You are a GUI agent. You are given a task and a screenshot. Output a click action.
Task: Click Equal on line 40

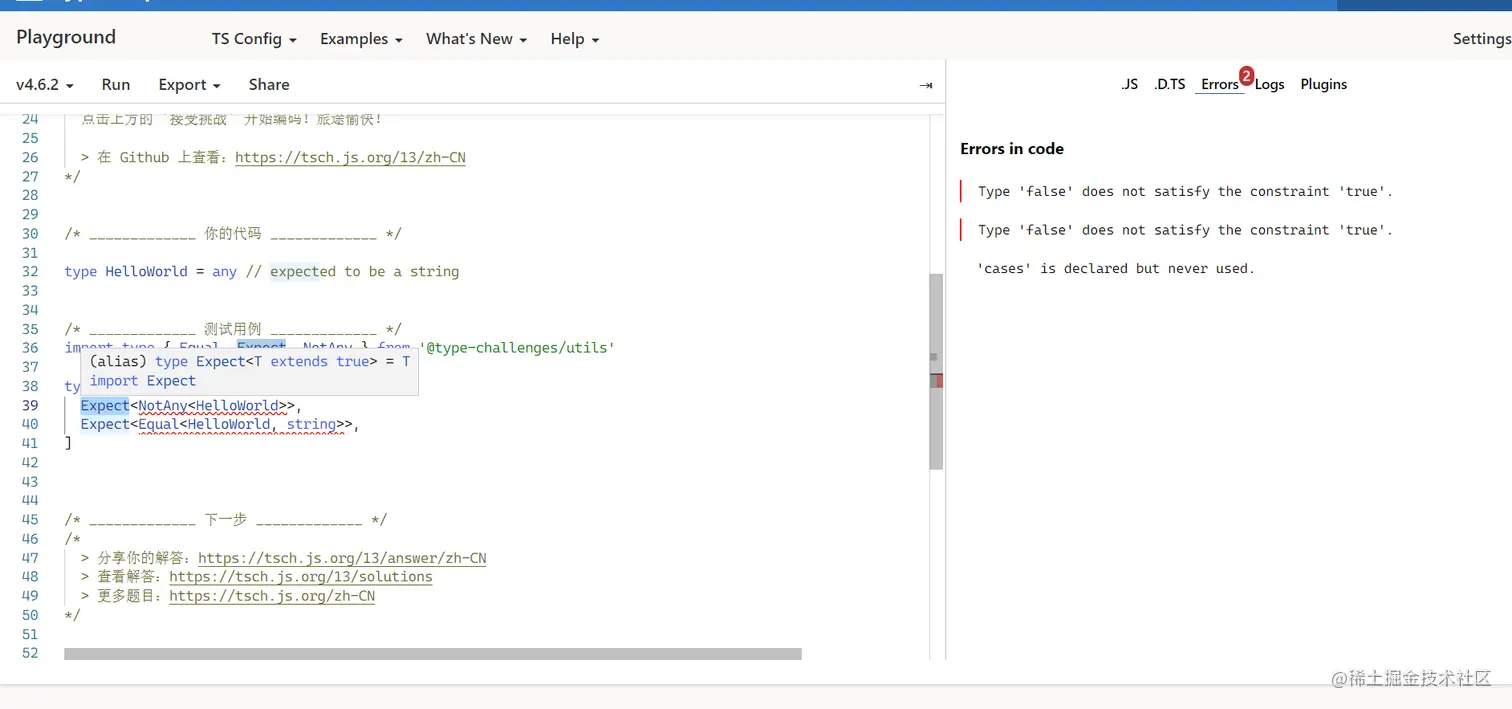pyautogui.click(x=159, y=425)
